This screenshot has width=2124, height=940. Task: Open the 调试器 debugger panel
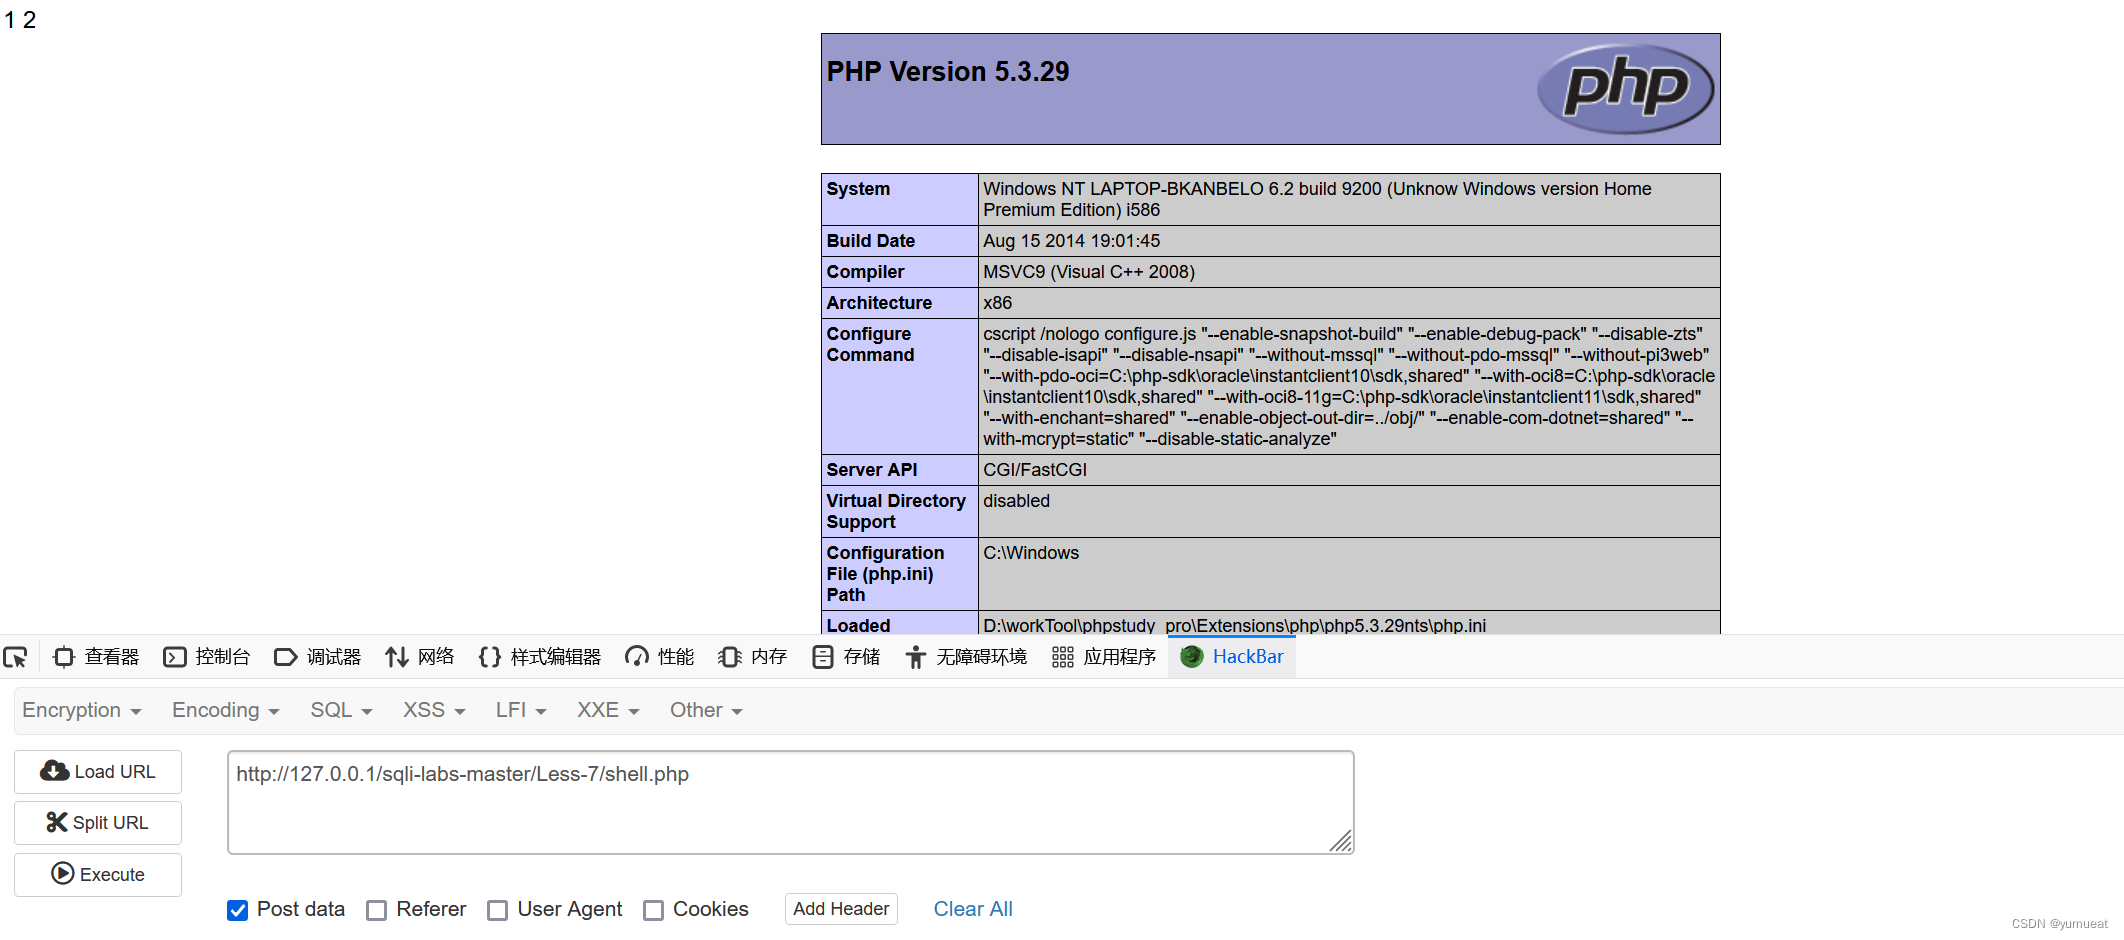pos(316,657)
